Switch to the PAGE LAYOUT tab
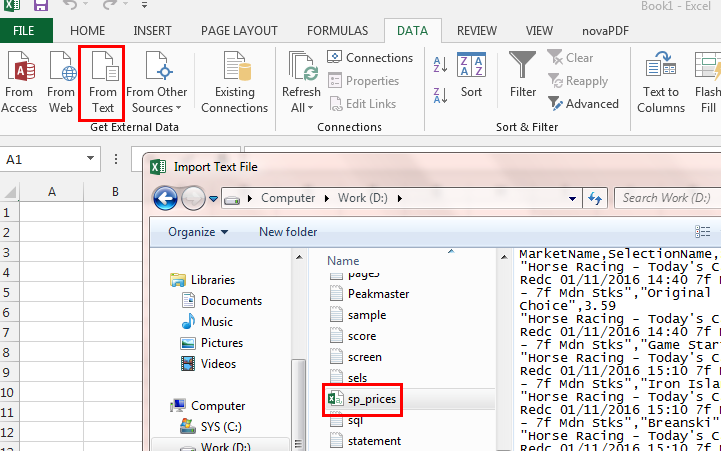This screenshot has height=451, width=721. click(239, 31)
